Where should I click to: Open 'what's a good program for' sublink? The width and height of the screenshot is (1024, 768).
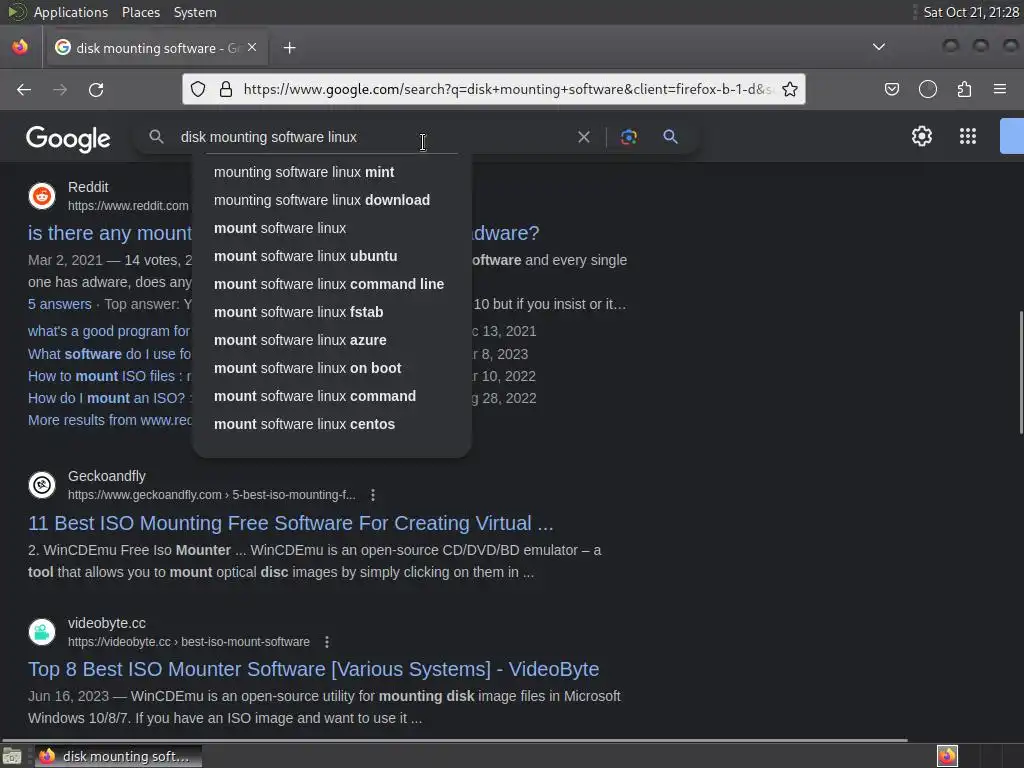click(x=109, y=331)
